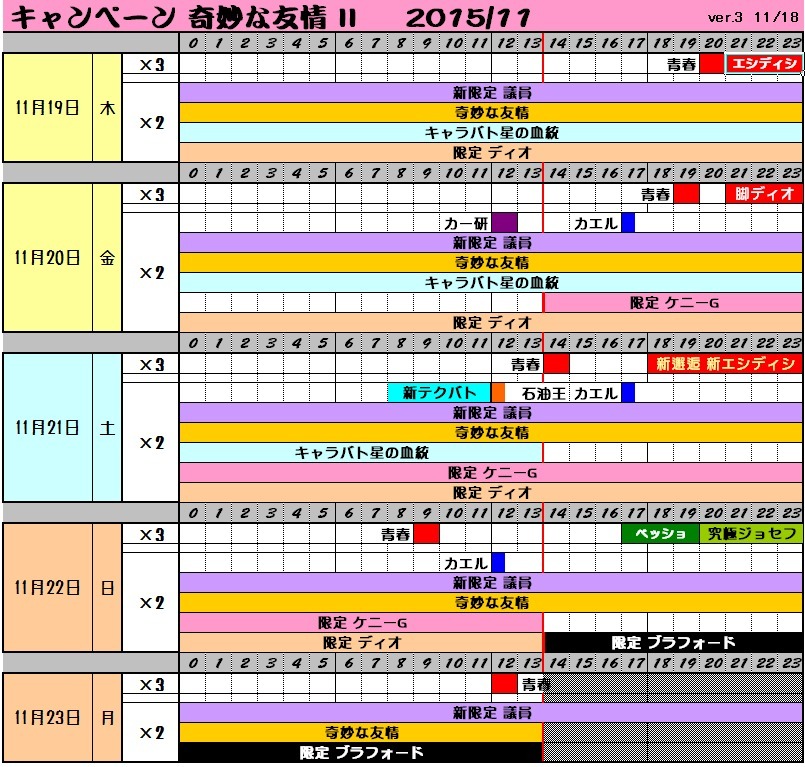Click the blue block beside カエル on November 22
The height and width of the screenshot is (767, 805).
click(x=498, y=563)
